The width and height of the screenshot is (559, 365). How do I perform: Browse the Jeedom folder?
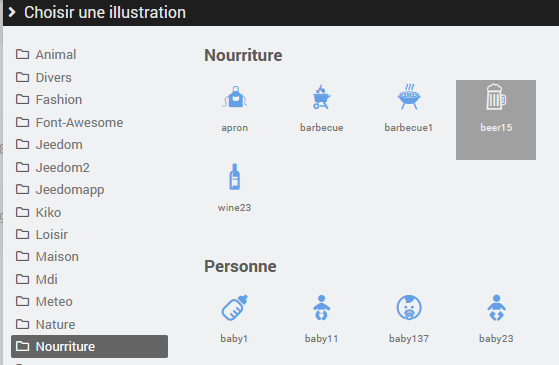click(49, 145)
